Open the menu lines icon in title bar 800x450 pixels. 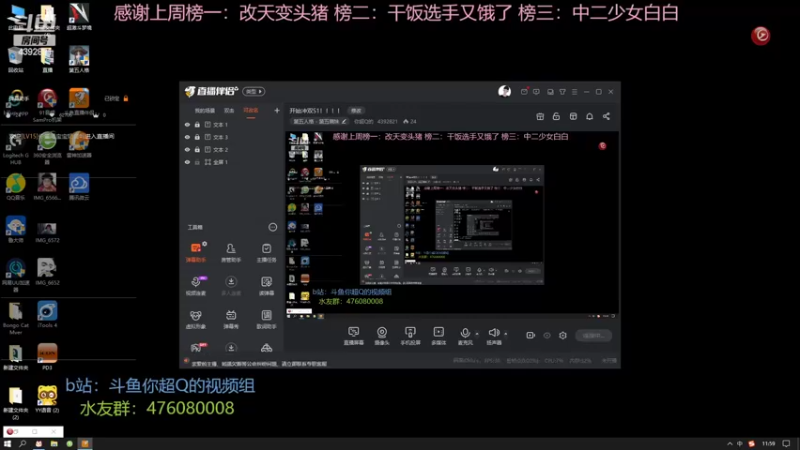click(574, 92)
